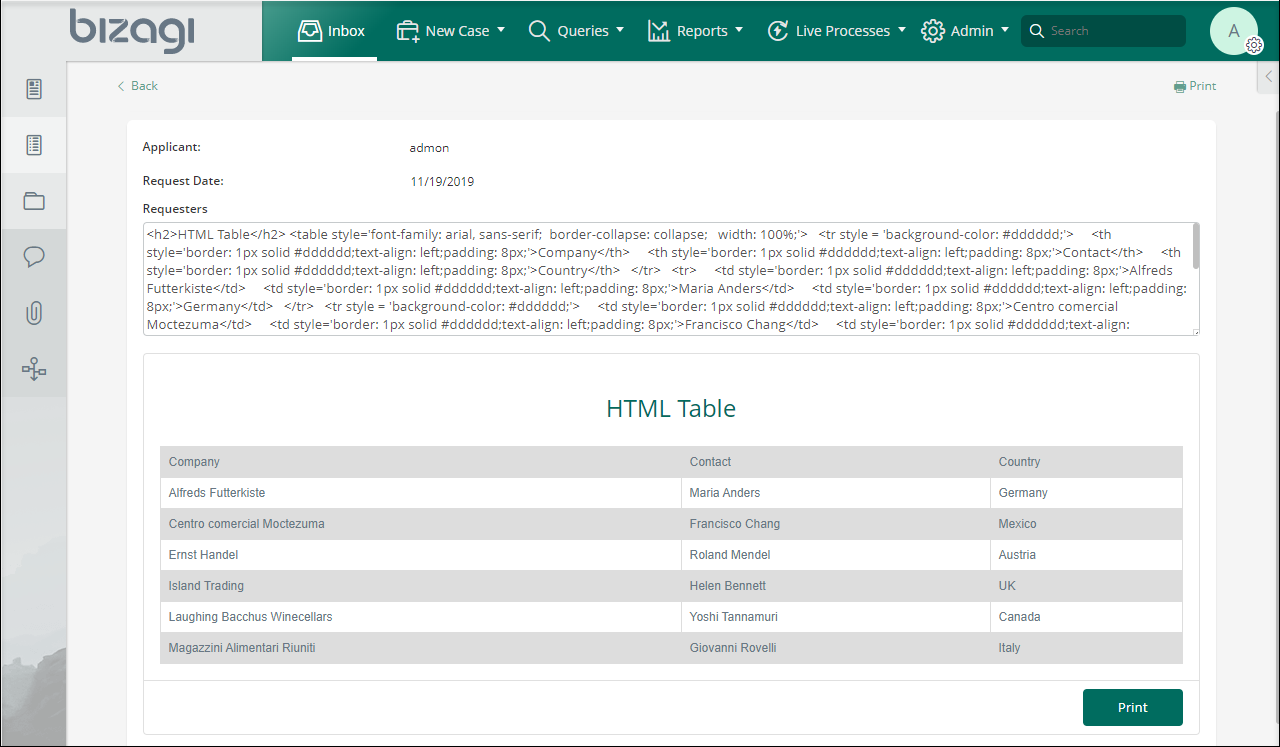
Task: Expand the Reports dropdown arrow
Action: click(739, 30)
